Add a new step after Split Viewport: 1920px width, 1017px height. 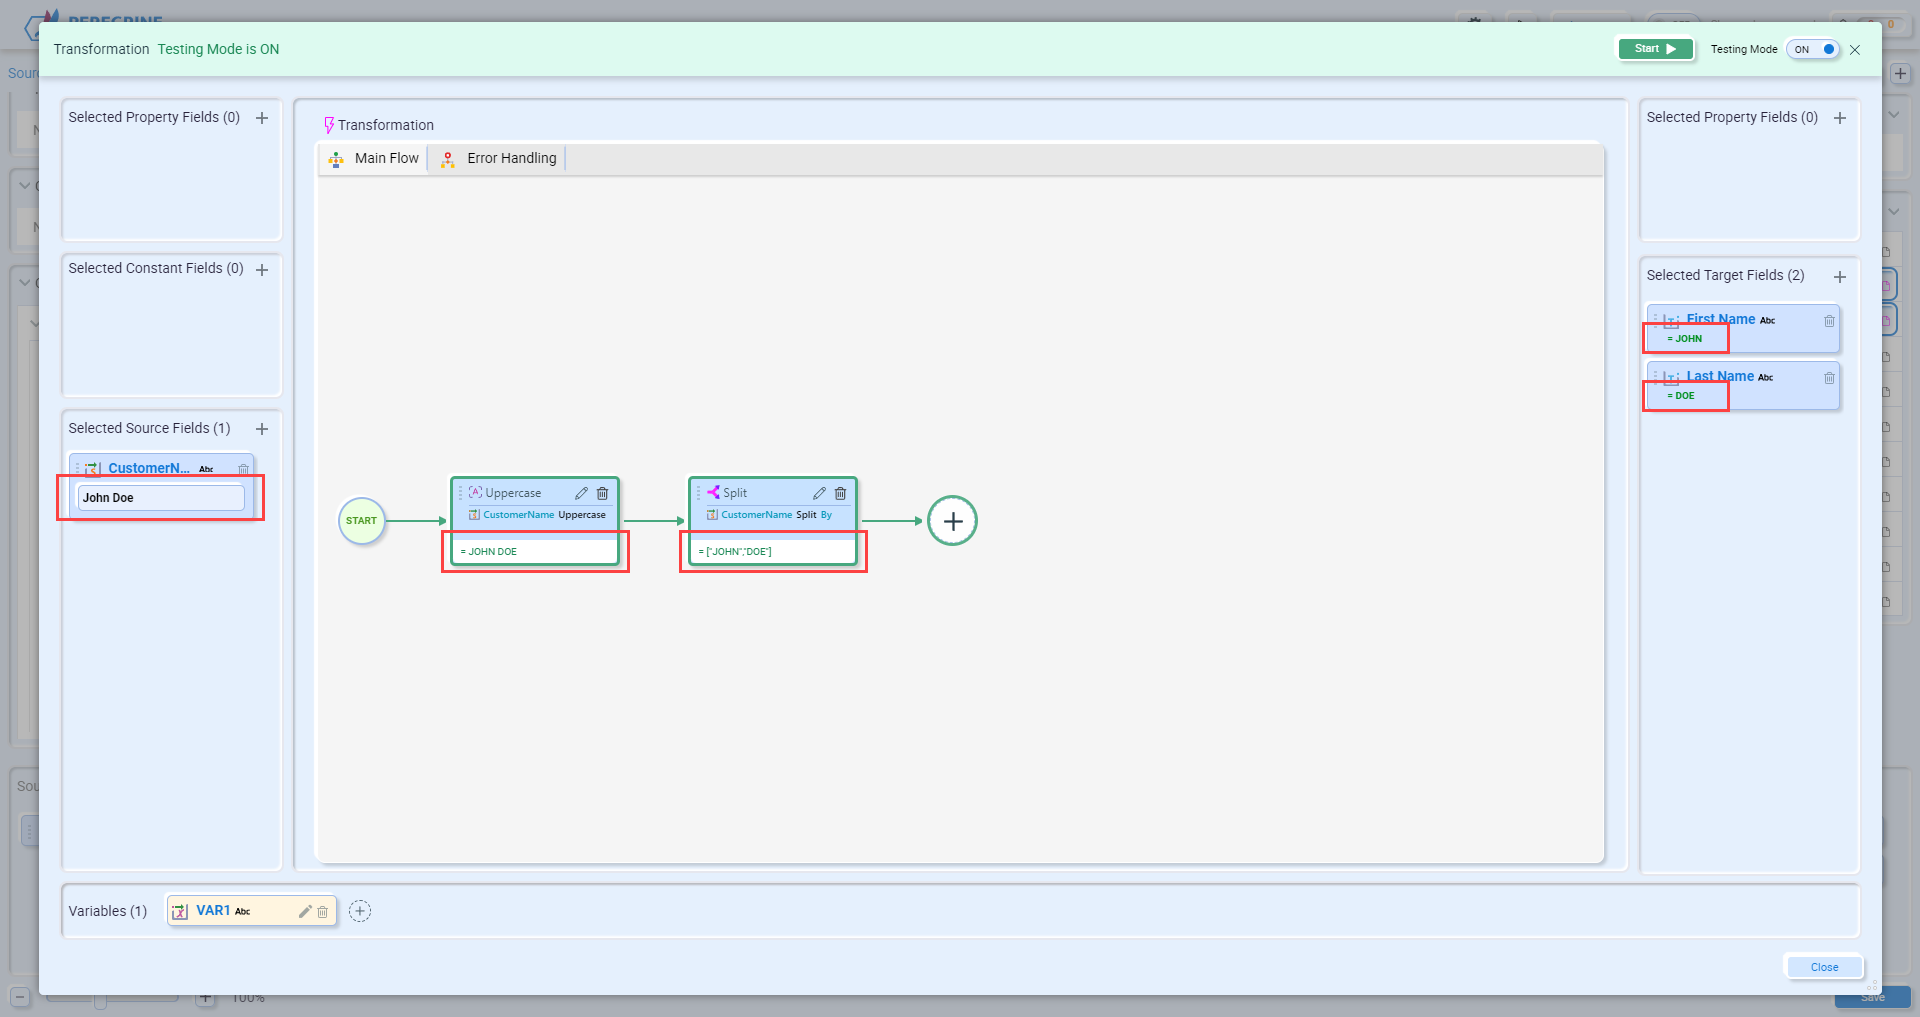[953, 521]
